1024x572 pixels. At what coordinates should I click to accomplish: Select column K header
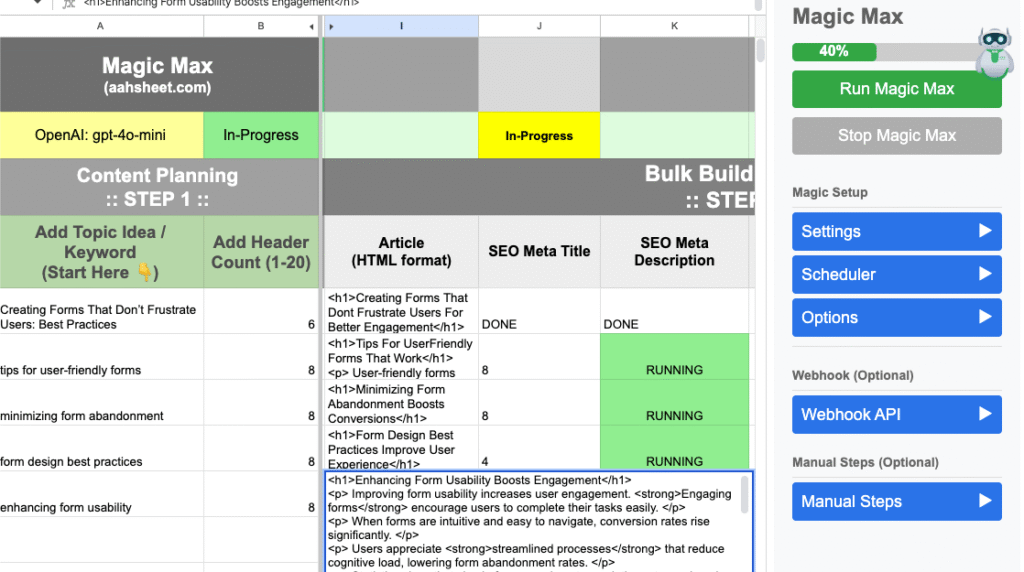coord(674,26)
